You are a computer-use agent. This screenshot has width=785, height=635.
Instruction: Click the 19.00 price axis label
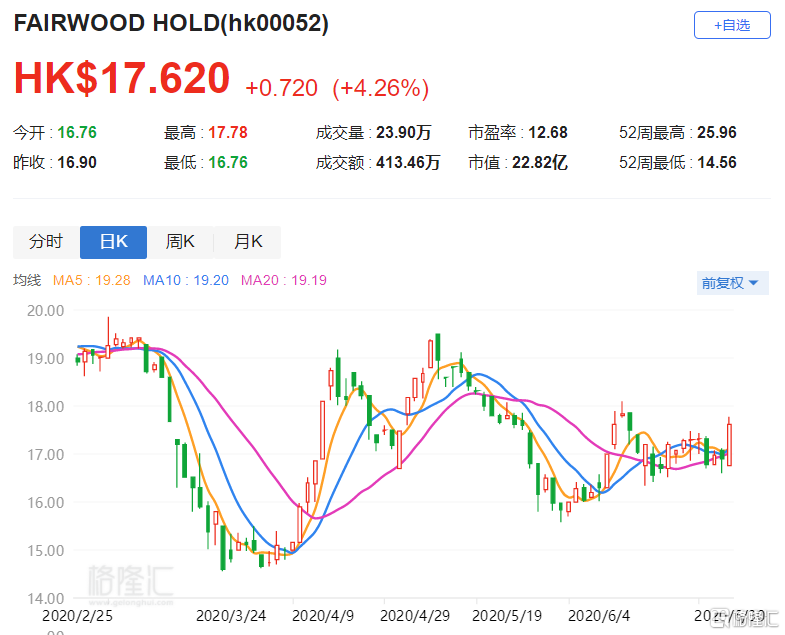click(46, 359)
